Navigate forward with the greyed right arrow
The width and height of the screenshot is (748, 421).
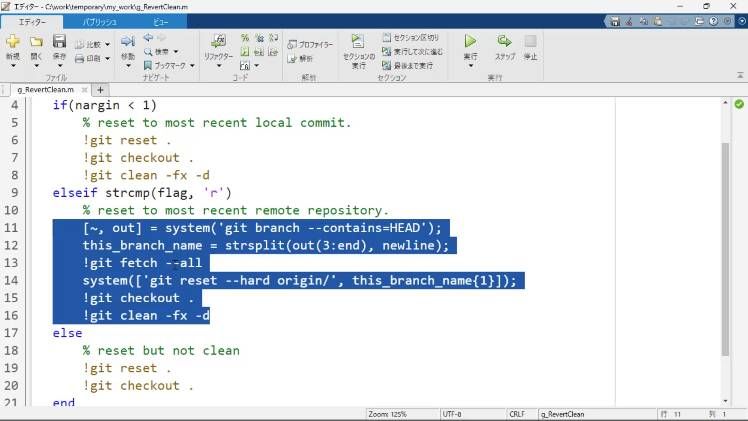162,38
